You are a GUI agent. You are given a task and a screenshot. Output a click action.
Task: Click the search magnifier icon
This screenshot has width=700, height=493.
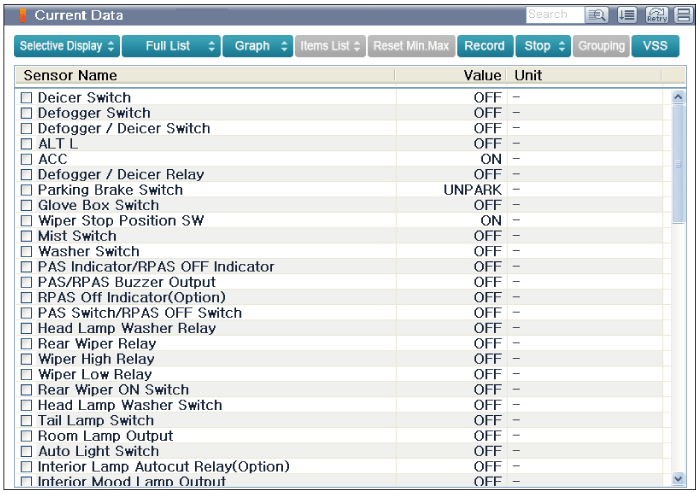pos(598,15)
